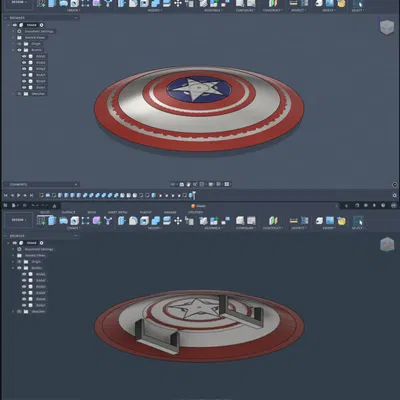Toggle visibility of first body in upper browser
400x400 pixels.
click(x=24, y=56)
